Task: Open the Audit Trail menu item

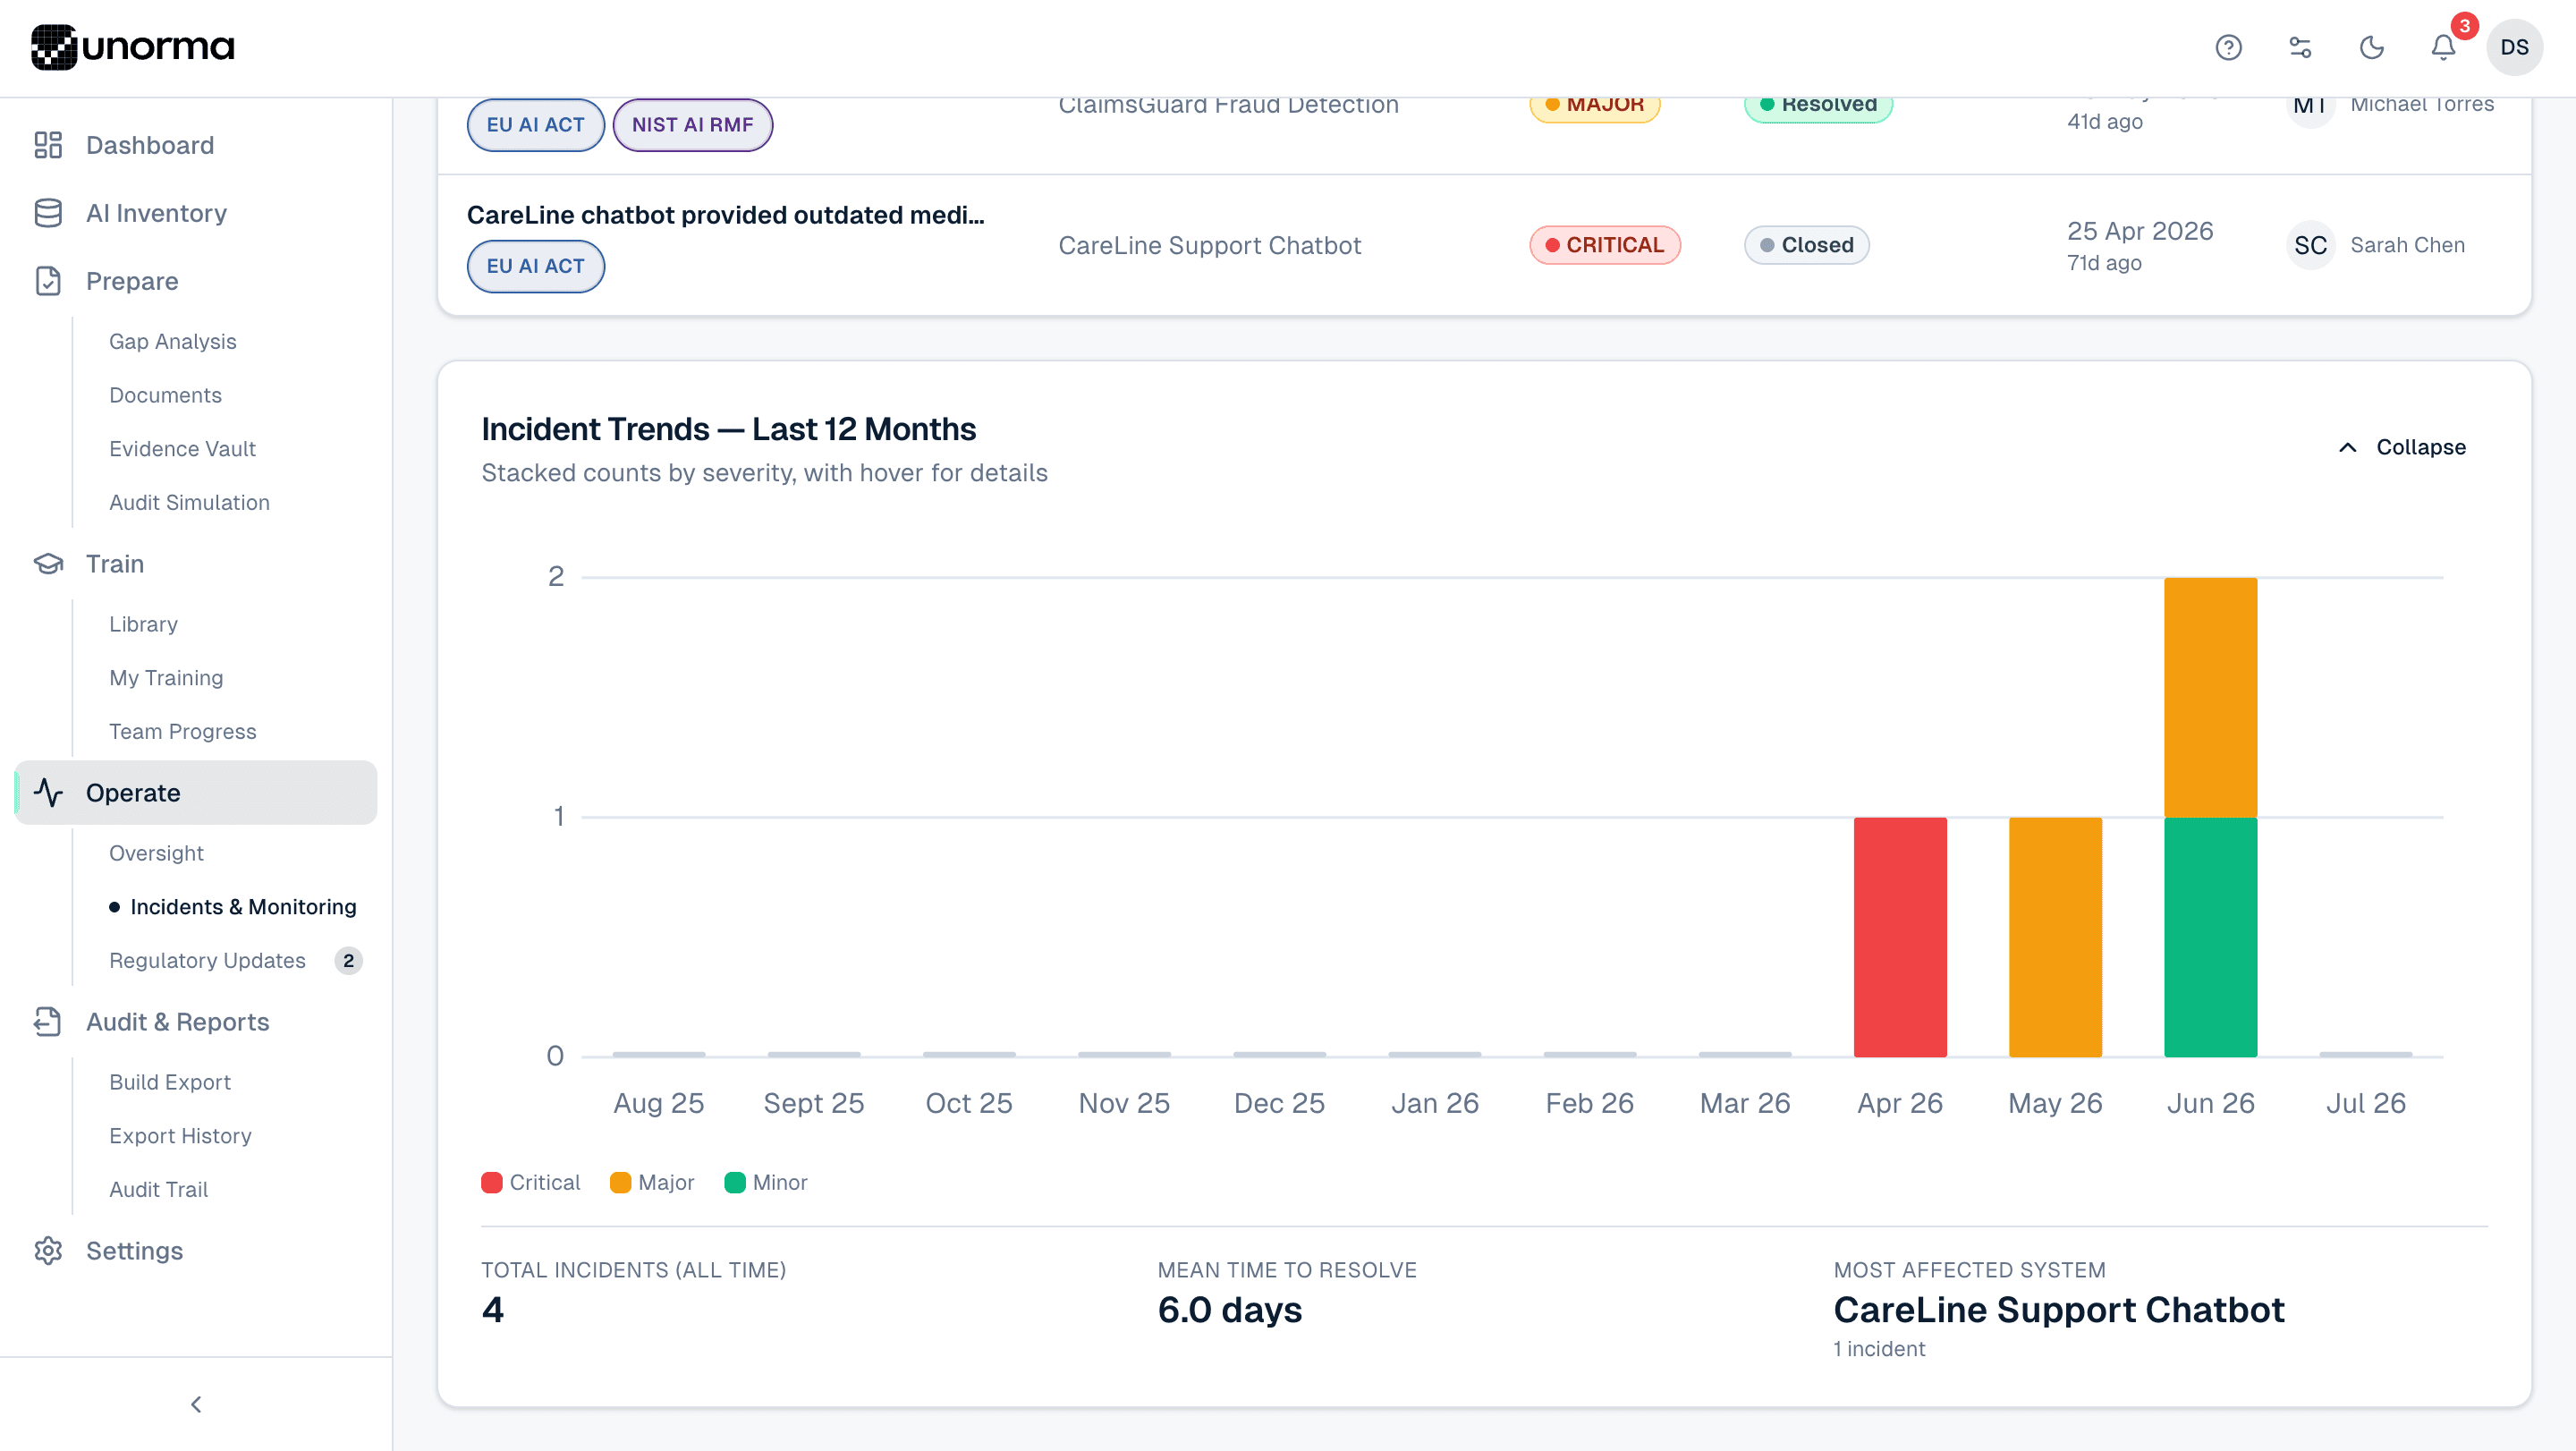Action: tap(159, 1189)
